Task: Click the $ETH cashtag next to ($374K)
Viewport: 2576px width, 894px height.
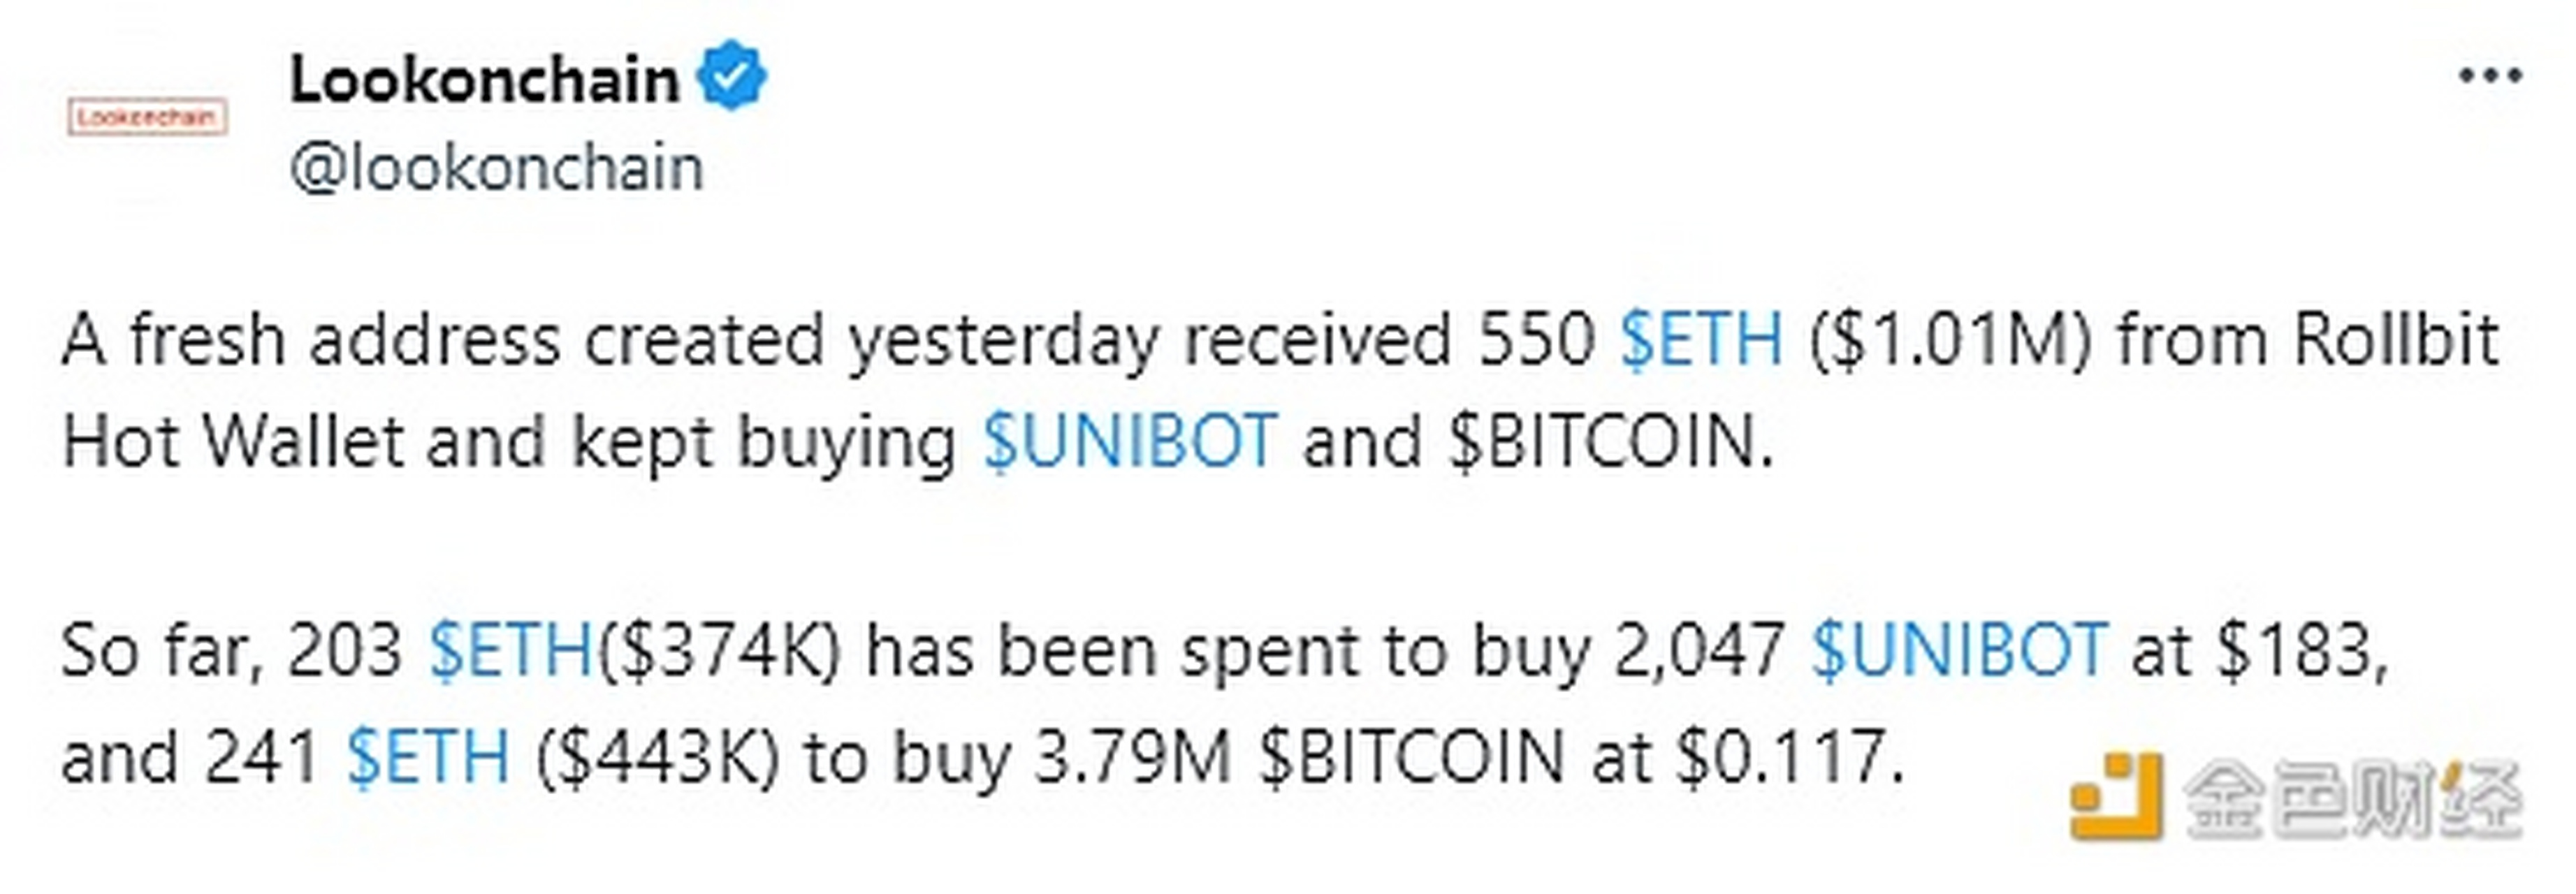Action: tap(511, 651)
